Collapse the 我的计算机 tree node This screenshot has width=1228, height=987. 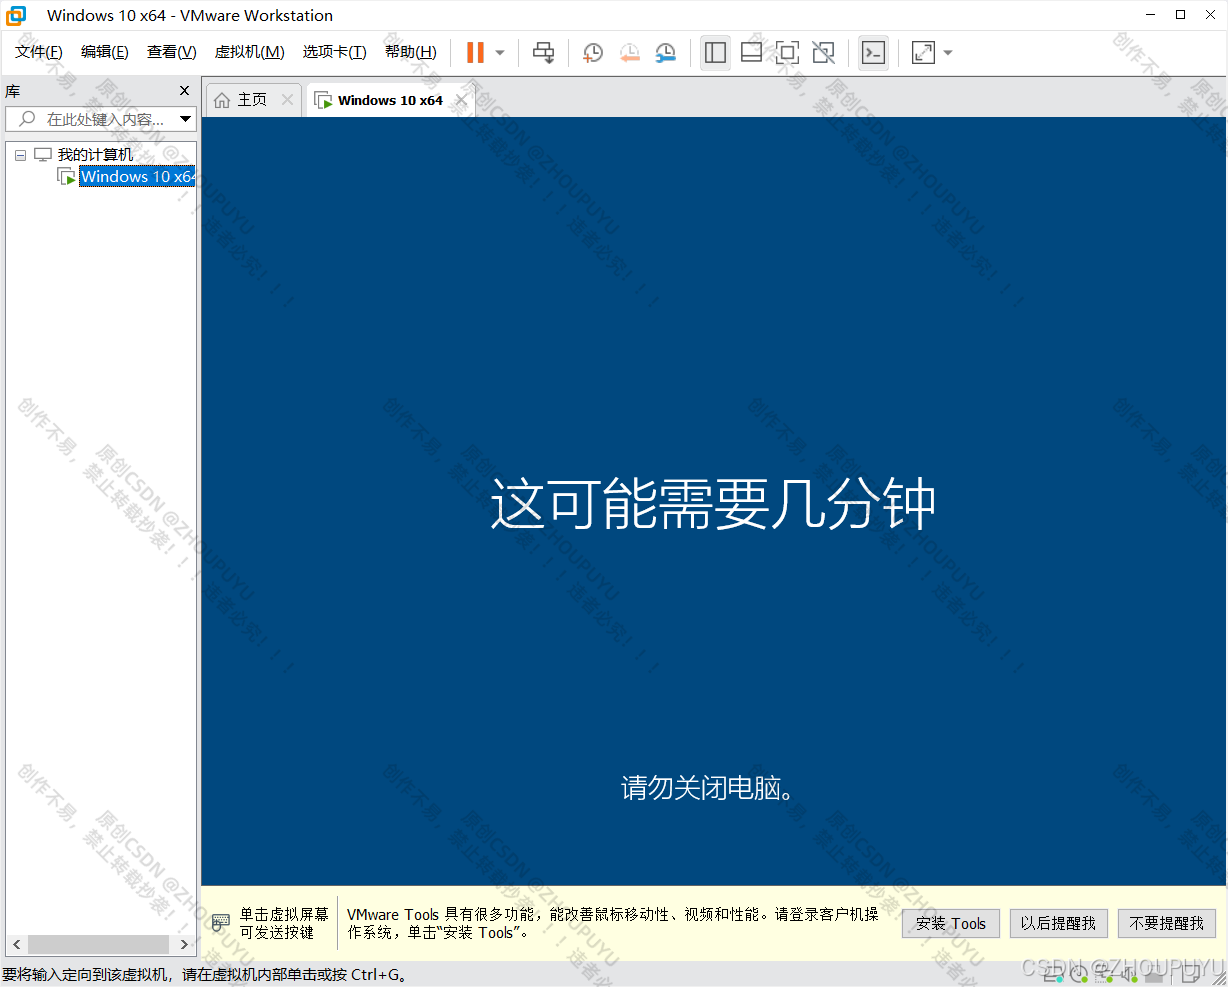point(20,155)
